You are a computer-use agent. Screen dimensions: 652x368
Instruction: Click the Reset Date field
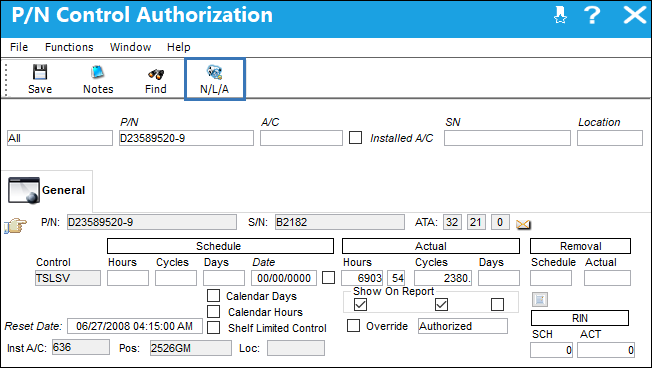click(x=135, y=326)
